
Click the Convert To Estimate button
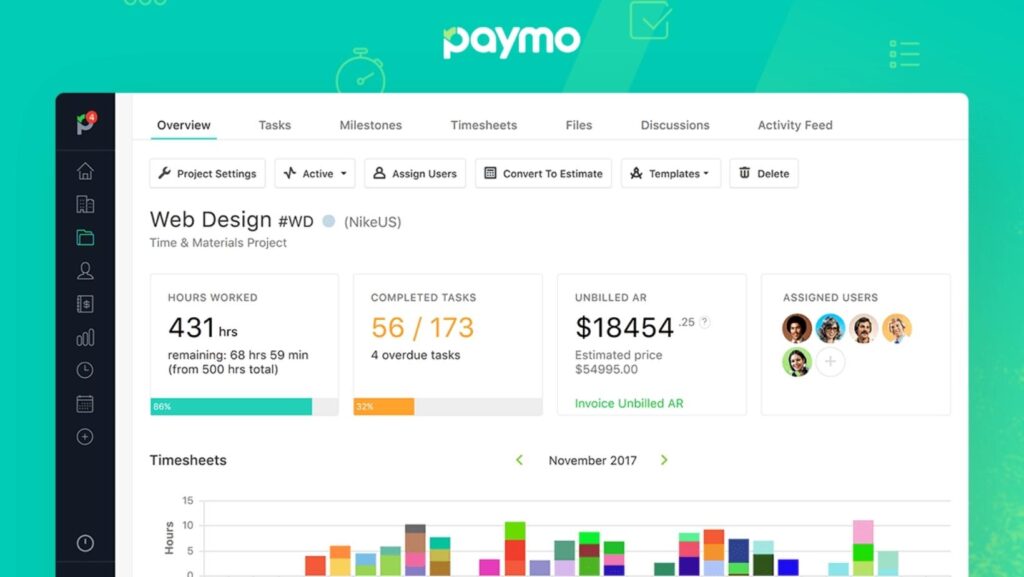(543, 174)
